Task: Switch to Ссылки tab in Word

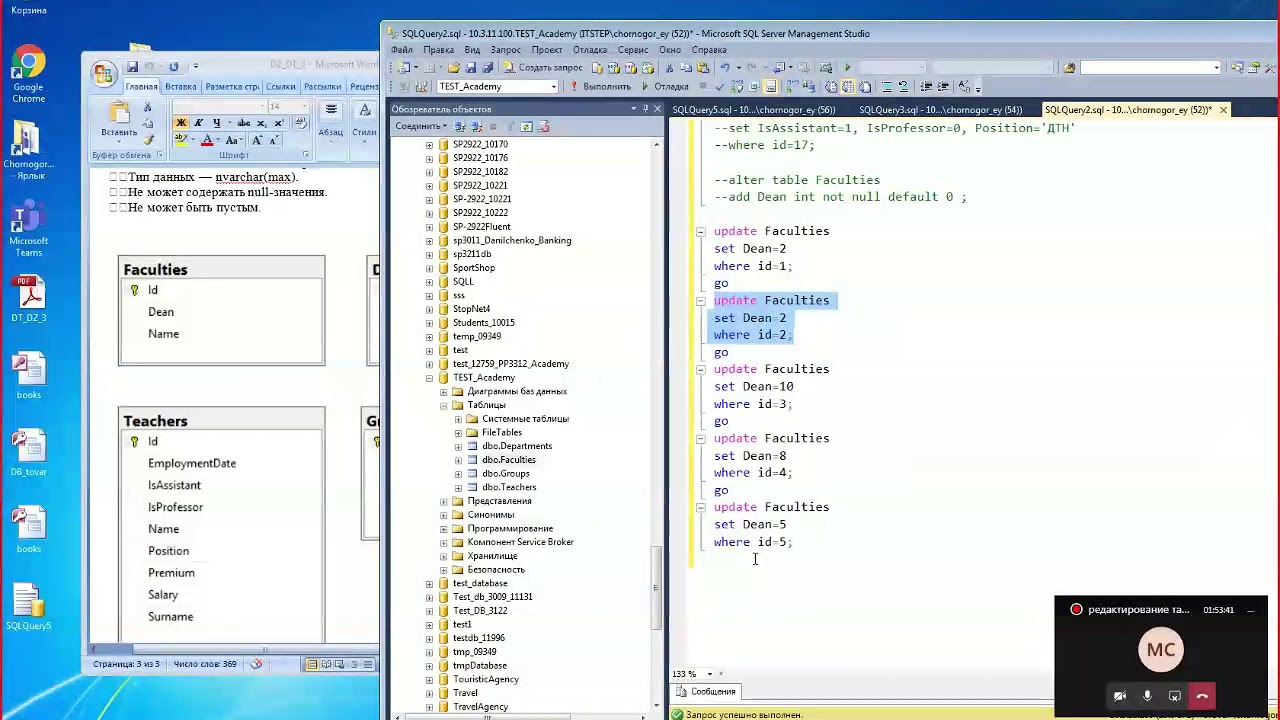Action: tap(281, 87)
